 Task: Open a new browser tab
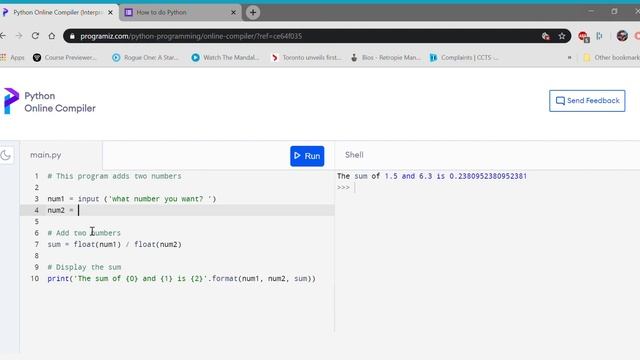click(x=253, y=13)
